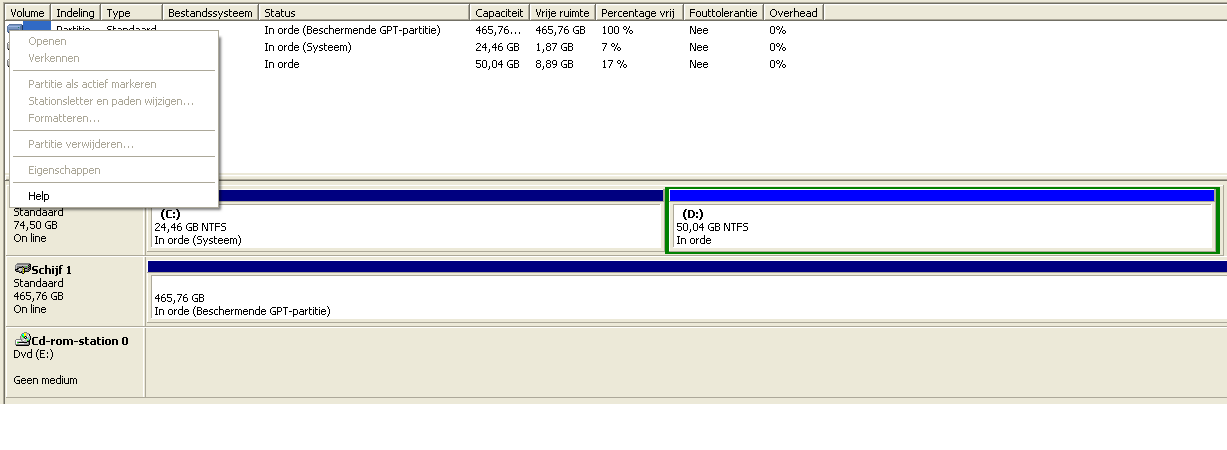Click free space value 1,87 GB
Image resolution: width=1227 pixels, height=450 pixels.
[x=554, y=47]
